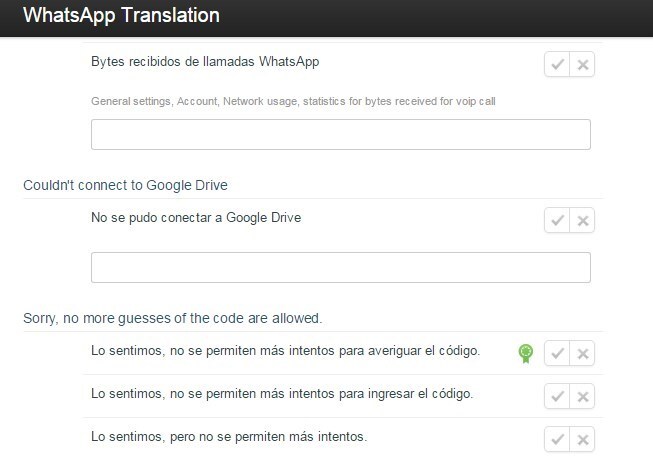Focus the translation input under Google Drive string
653x460 pixels.
point(340,267)
